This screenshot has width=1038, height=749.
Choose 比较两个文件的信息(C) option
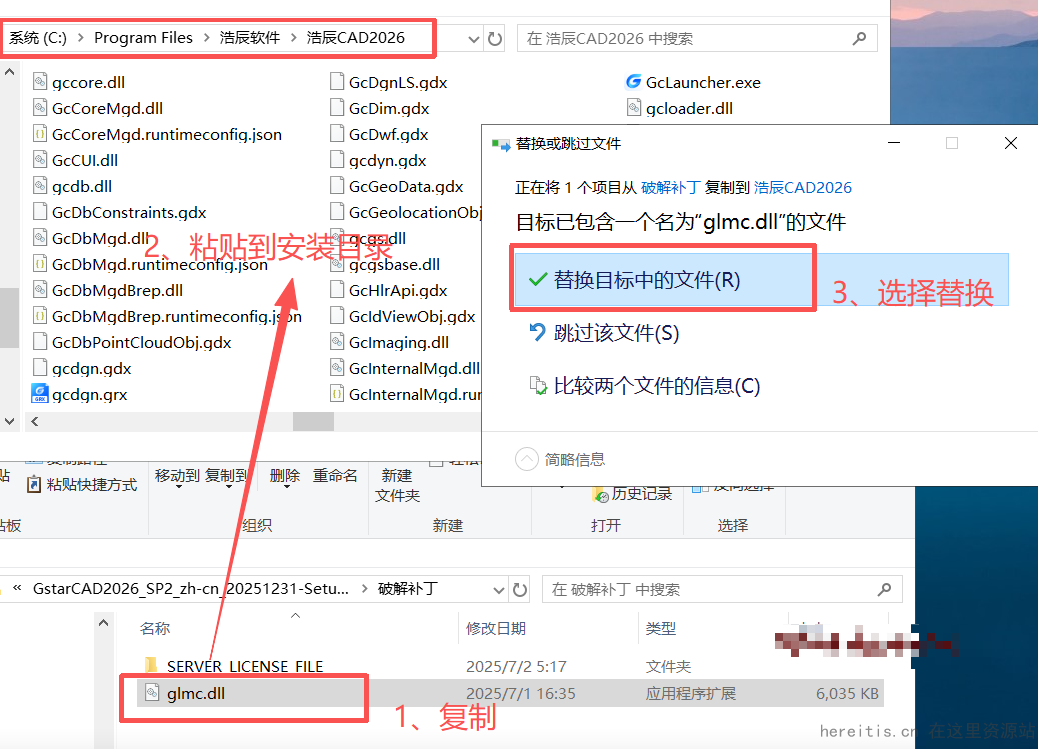click(x=657, y=385)
